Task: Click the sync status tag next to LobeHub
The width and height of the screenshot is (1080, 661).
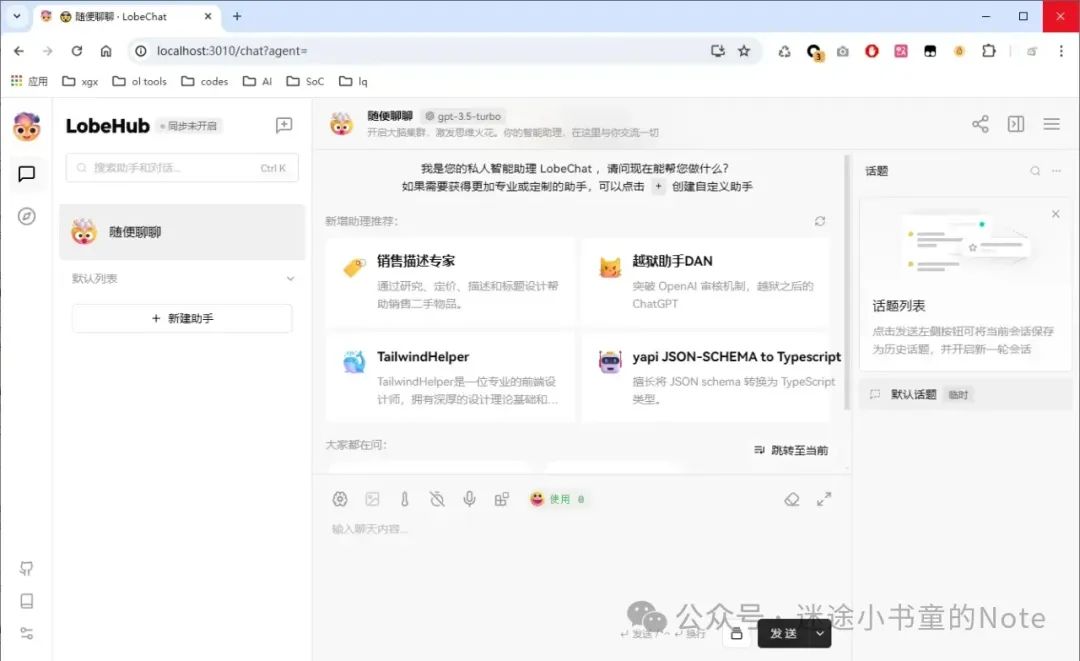Action: (x=188, y=126)
